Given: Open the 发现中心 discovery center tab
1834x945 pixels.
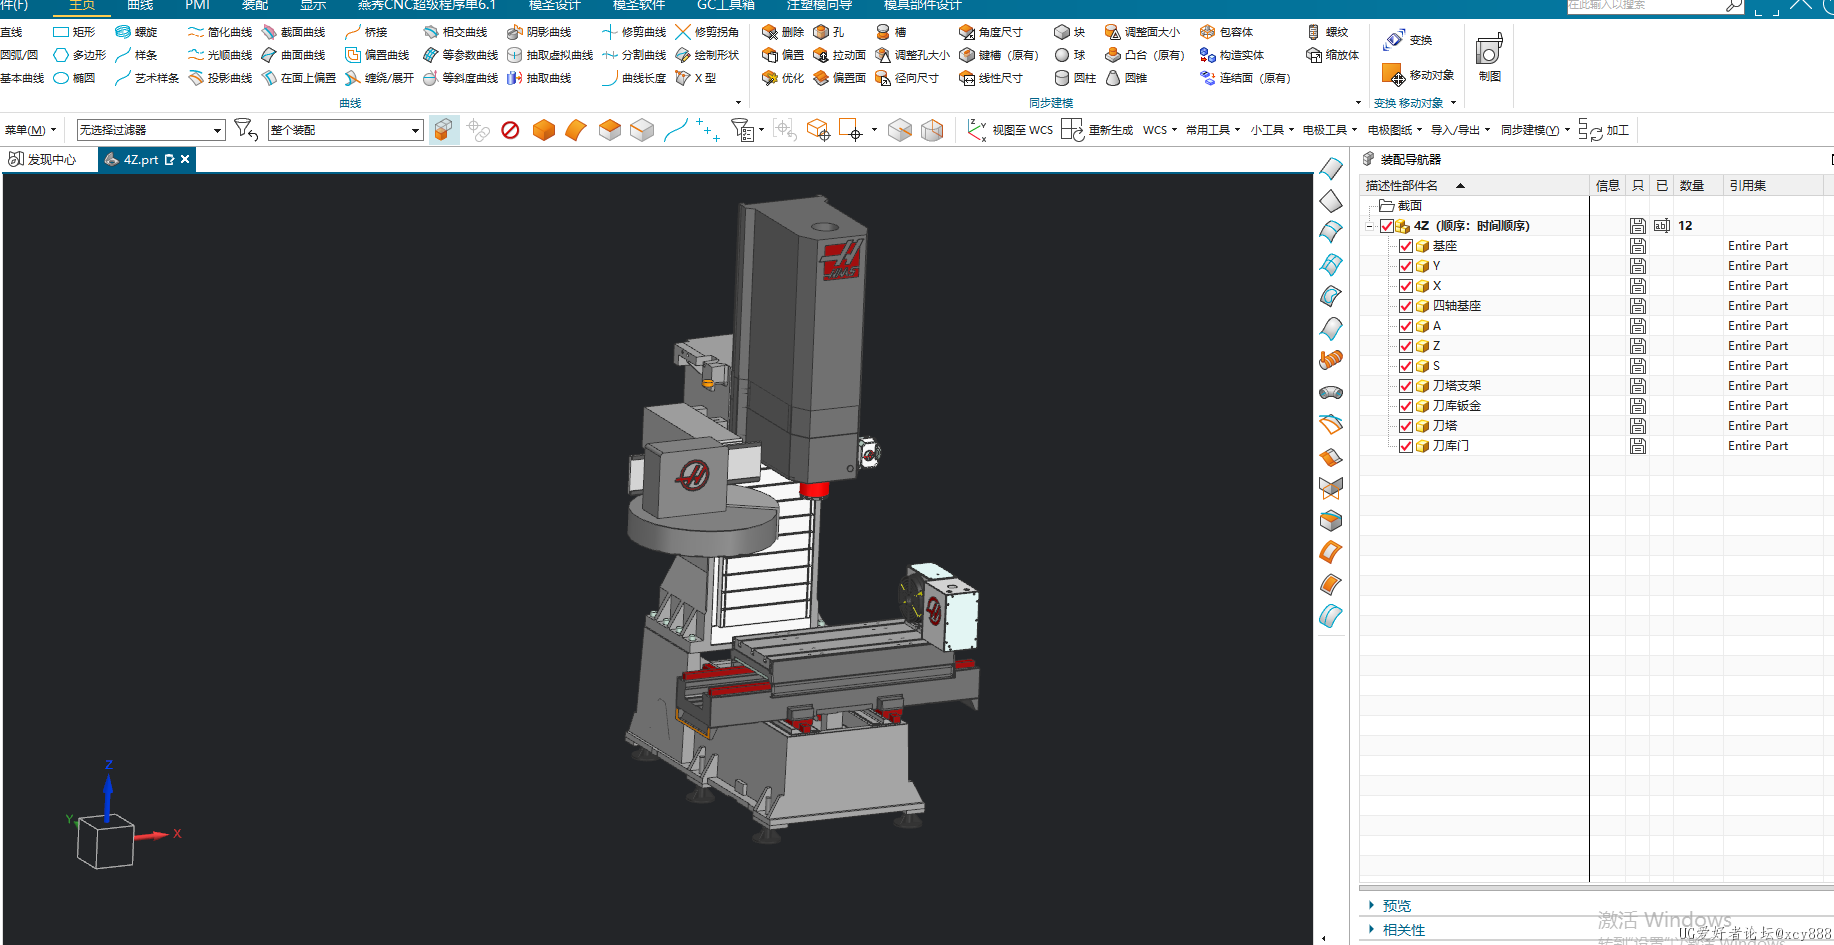Looking at the screenshot, I should (42, 159).
